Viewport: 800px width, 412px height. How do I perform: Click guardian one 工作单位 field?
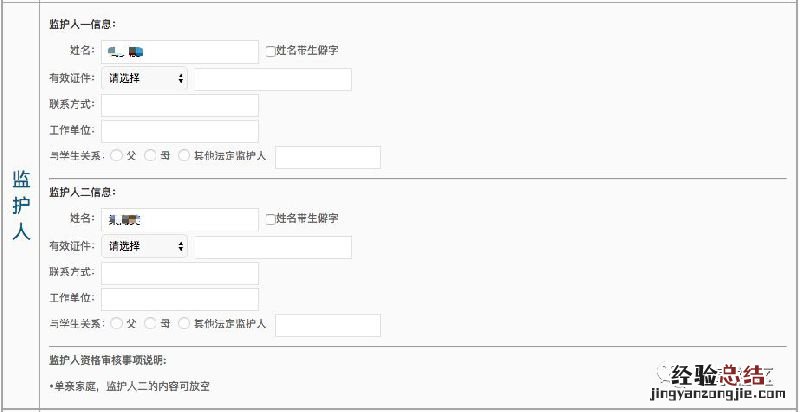click(180, 131)
